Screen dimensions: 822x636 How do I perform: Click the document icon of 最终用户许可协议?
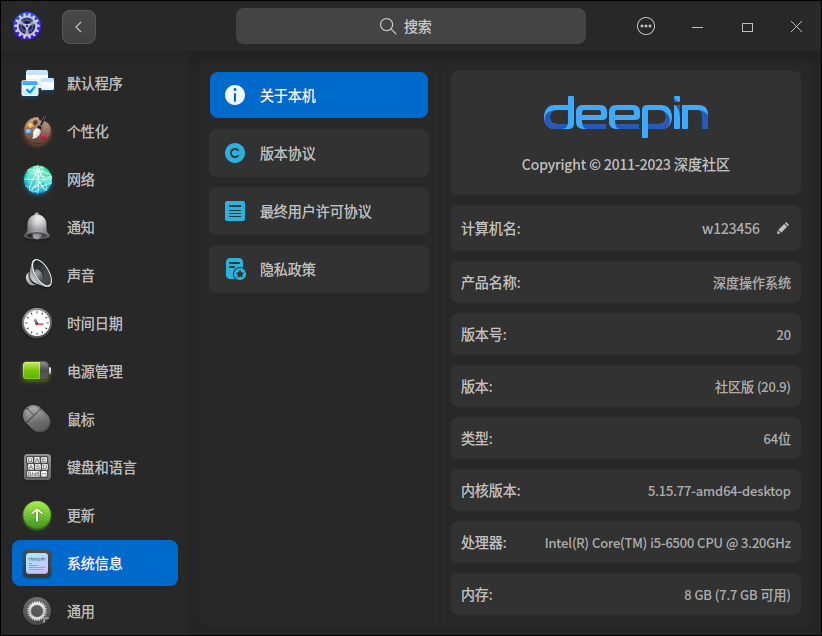tap(235, 211)
